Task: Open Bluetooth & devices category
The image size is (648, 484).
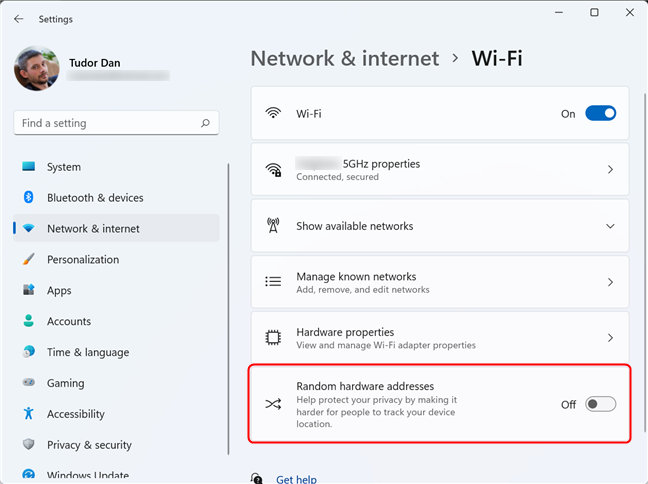Action: point(116,198)
